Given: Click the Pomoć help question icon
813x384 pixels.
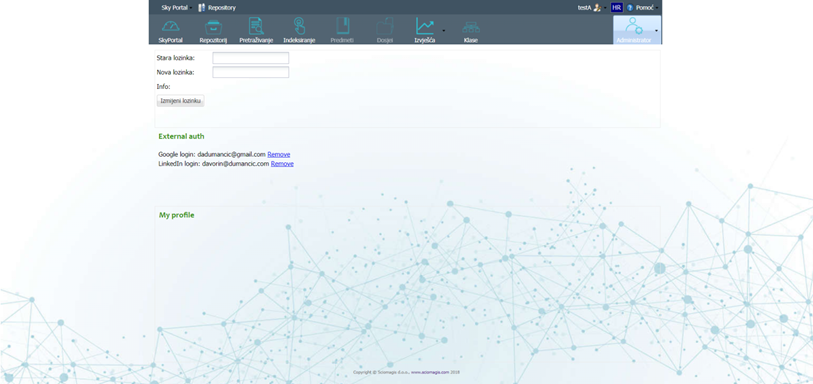Looking at the screenshot, I should tap(630, 8).
